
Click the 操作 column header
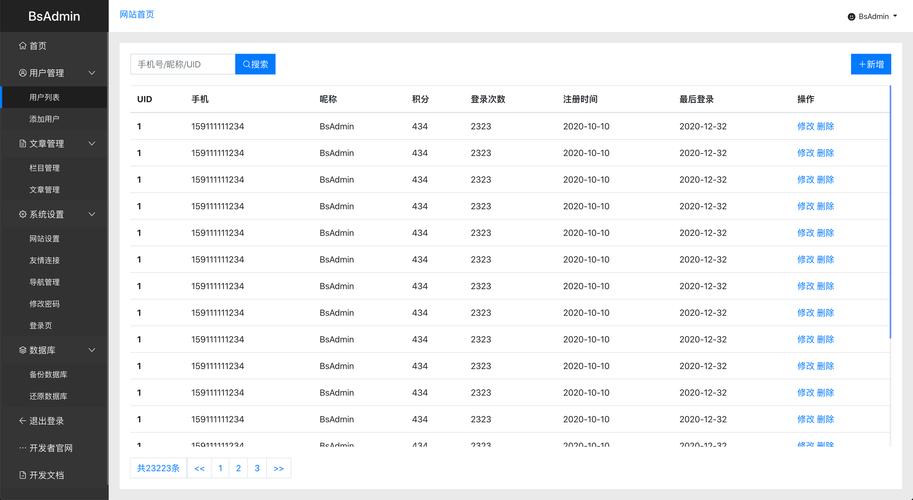806,99
